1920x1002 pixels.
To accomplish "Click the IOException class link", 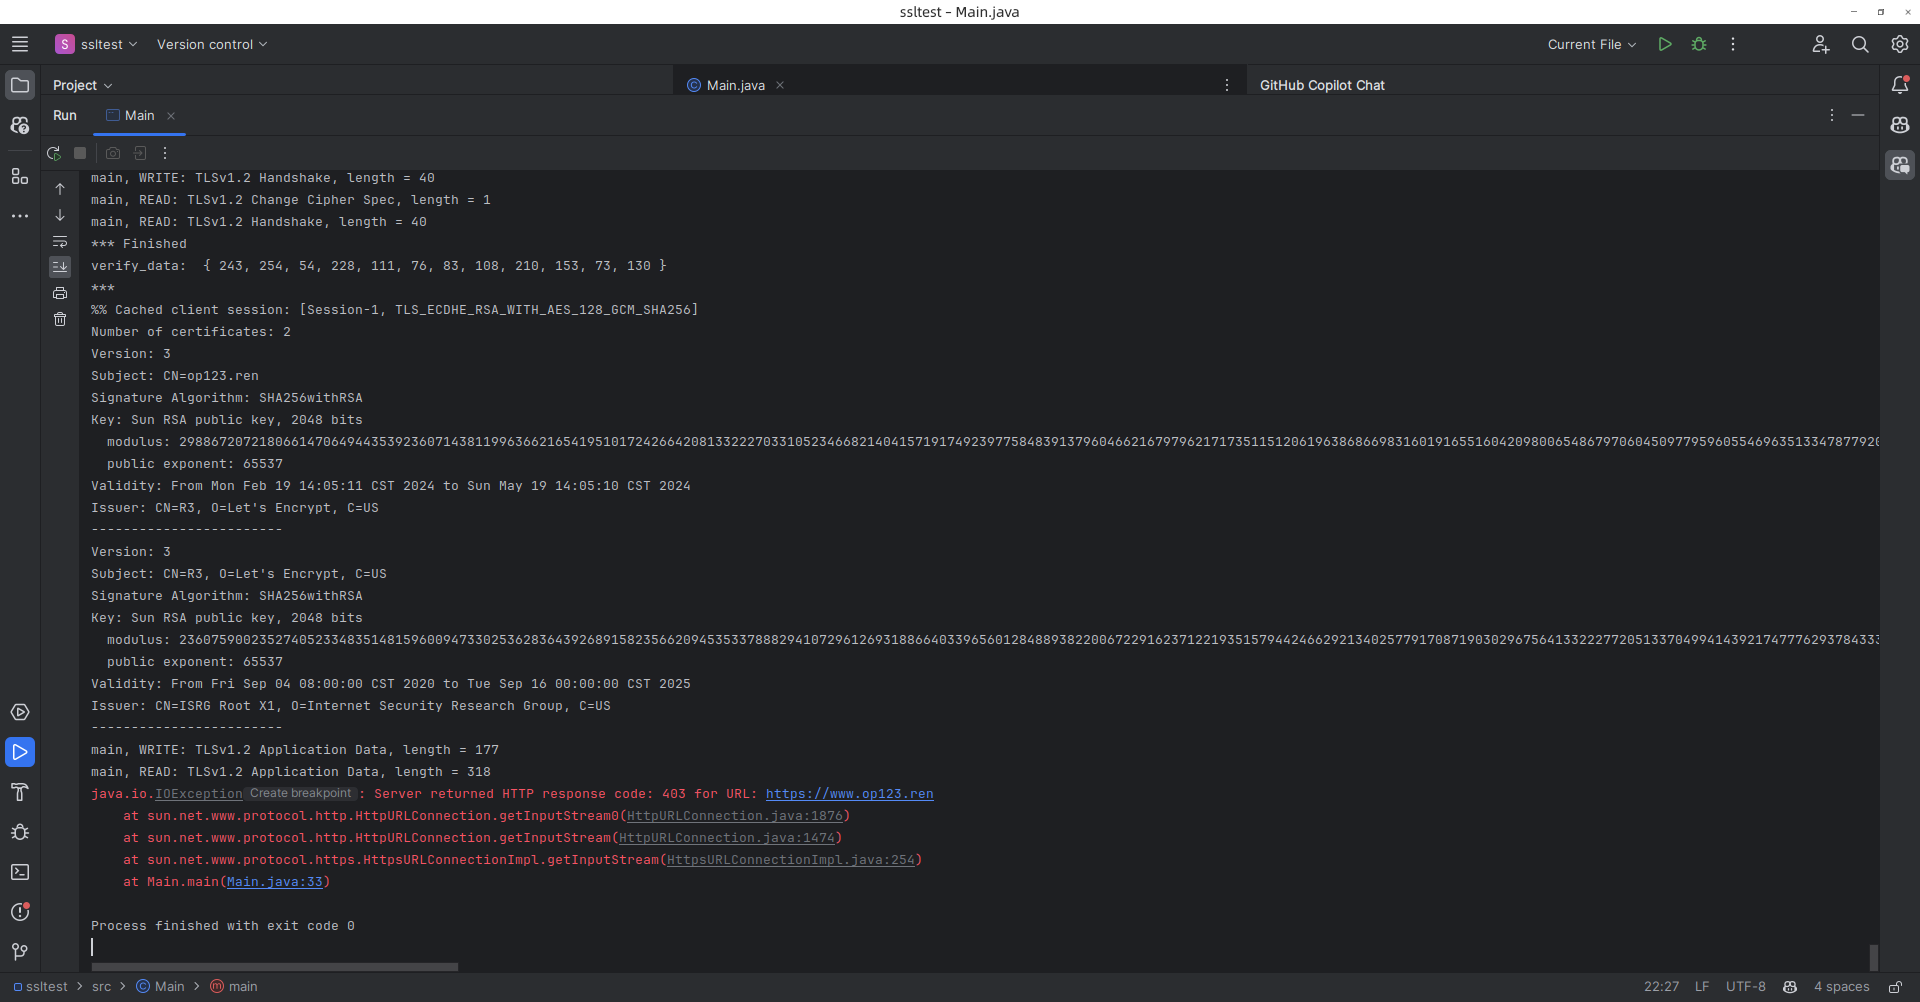I will coord(199,793).
